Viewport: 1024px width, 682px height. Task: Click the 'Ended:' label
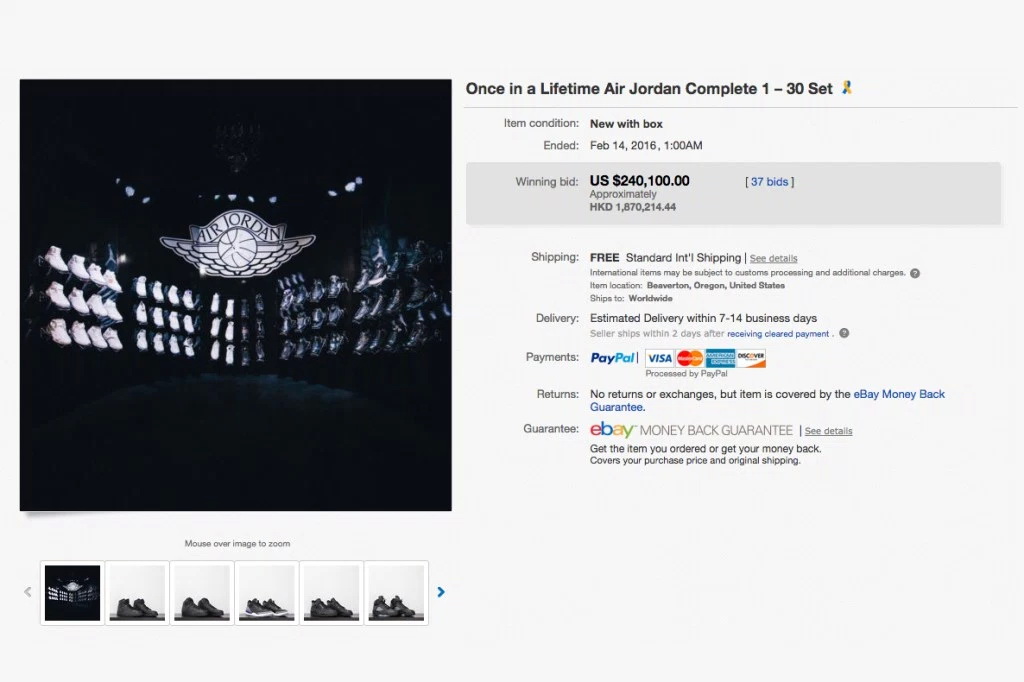(561, 145)
